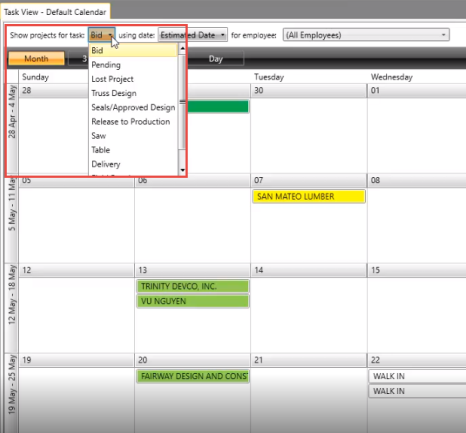Switch to Month view
This screenshot has width=466, height=433.
pos(36,59)
